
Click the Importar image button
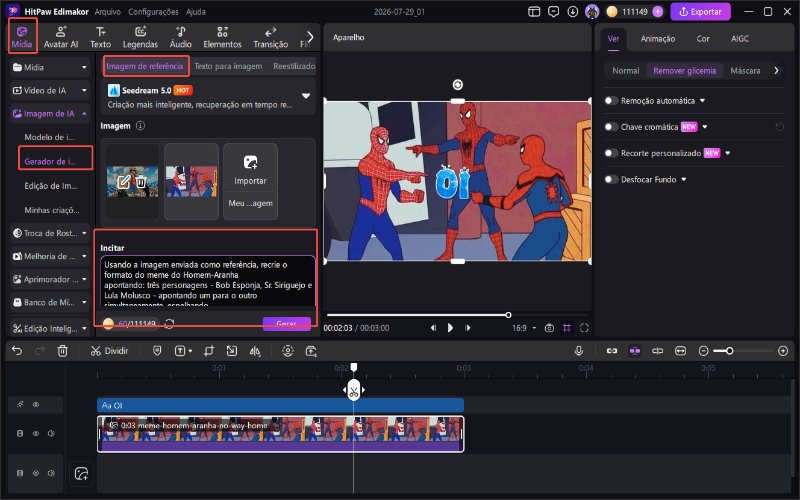pyautogui.click(x=251, y=171)
